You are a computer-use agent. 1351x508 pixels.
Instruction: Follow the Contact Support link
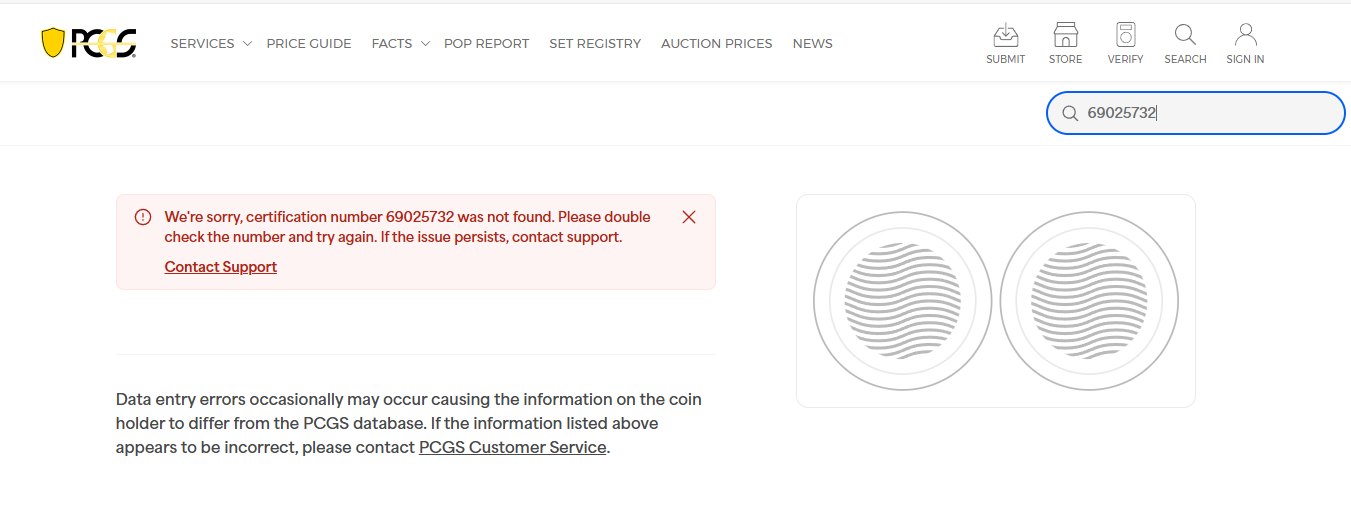(x=220, y=267)
